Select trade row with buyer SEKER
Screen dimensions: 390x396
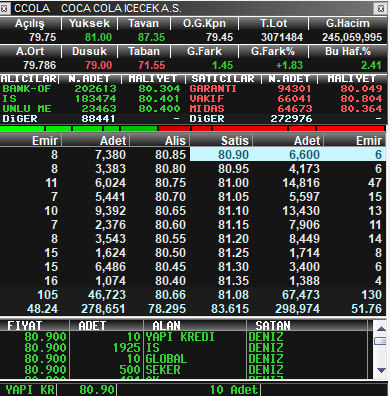[183, 370]
